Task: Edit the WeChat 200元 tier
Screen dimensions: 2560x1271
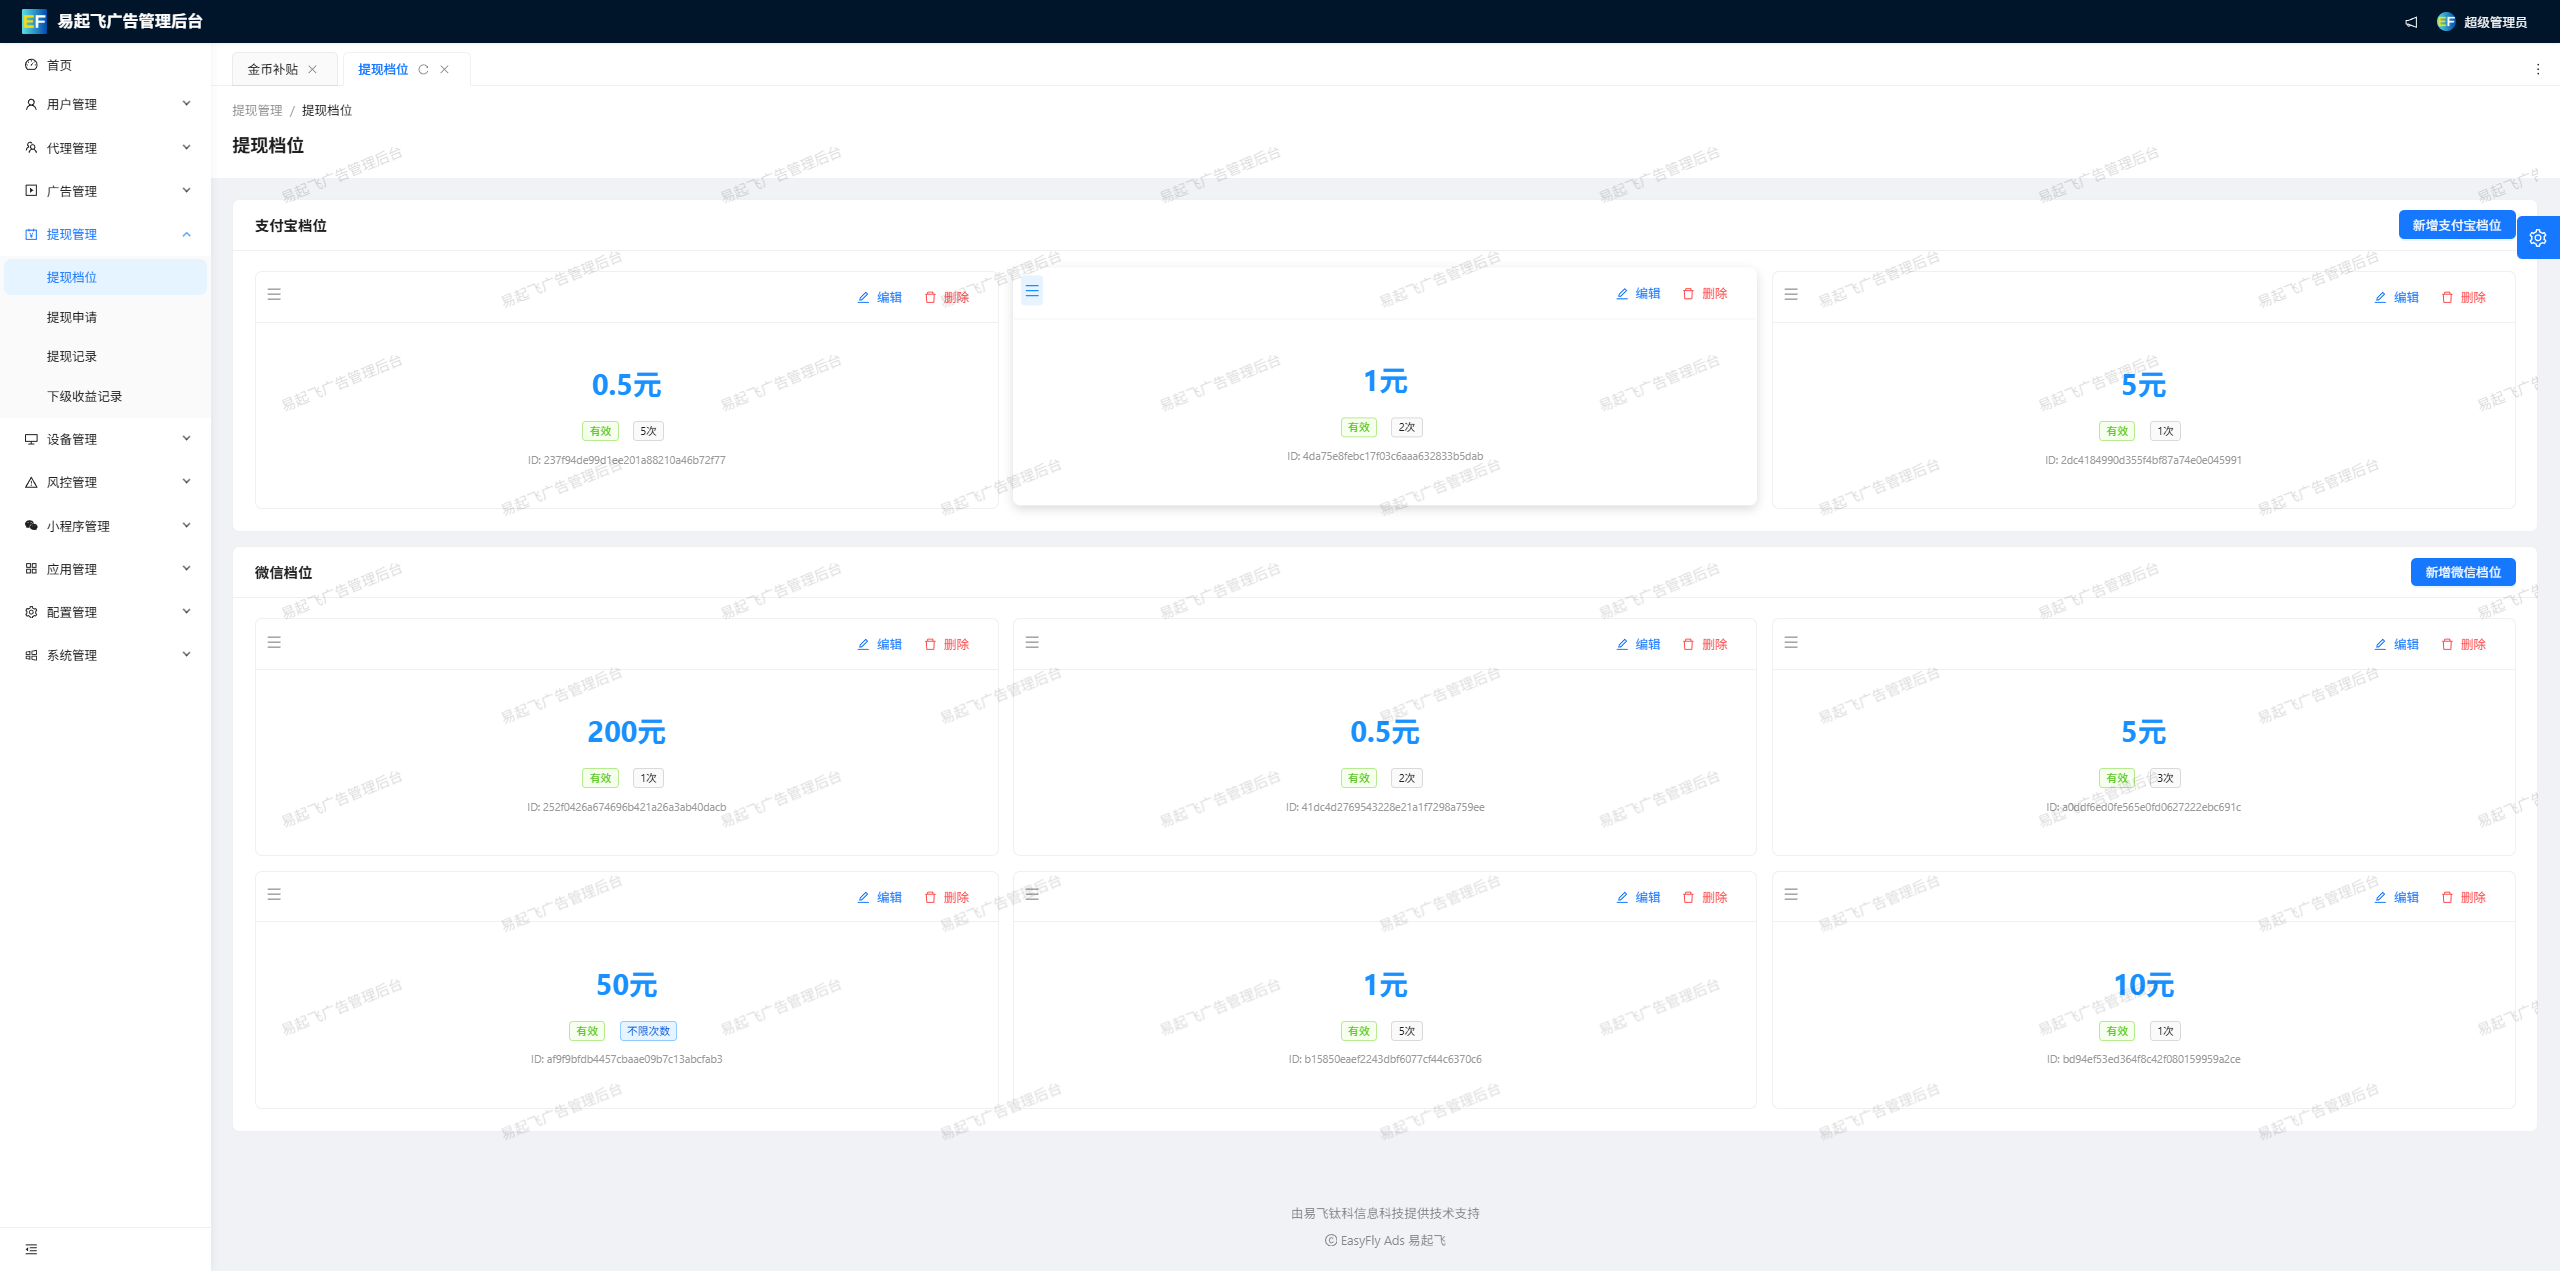Action: click(x=879, y=644)
